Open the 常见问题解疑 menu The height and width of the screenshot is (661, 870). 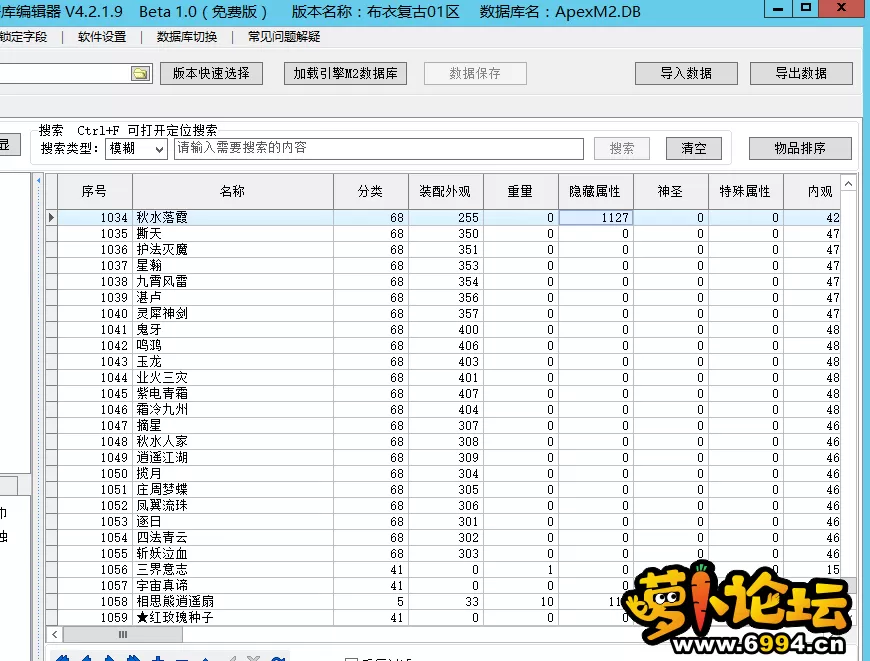coord(284,37)
